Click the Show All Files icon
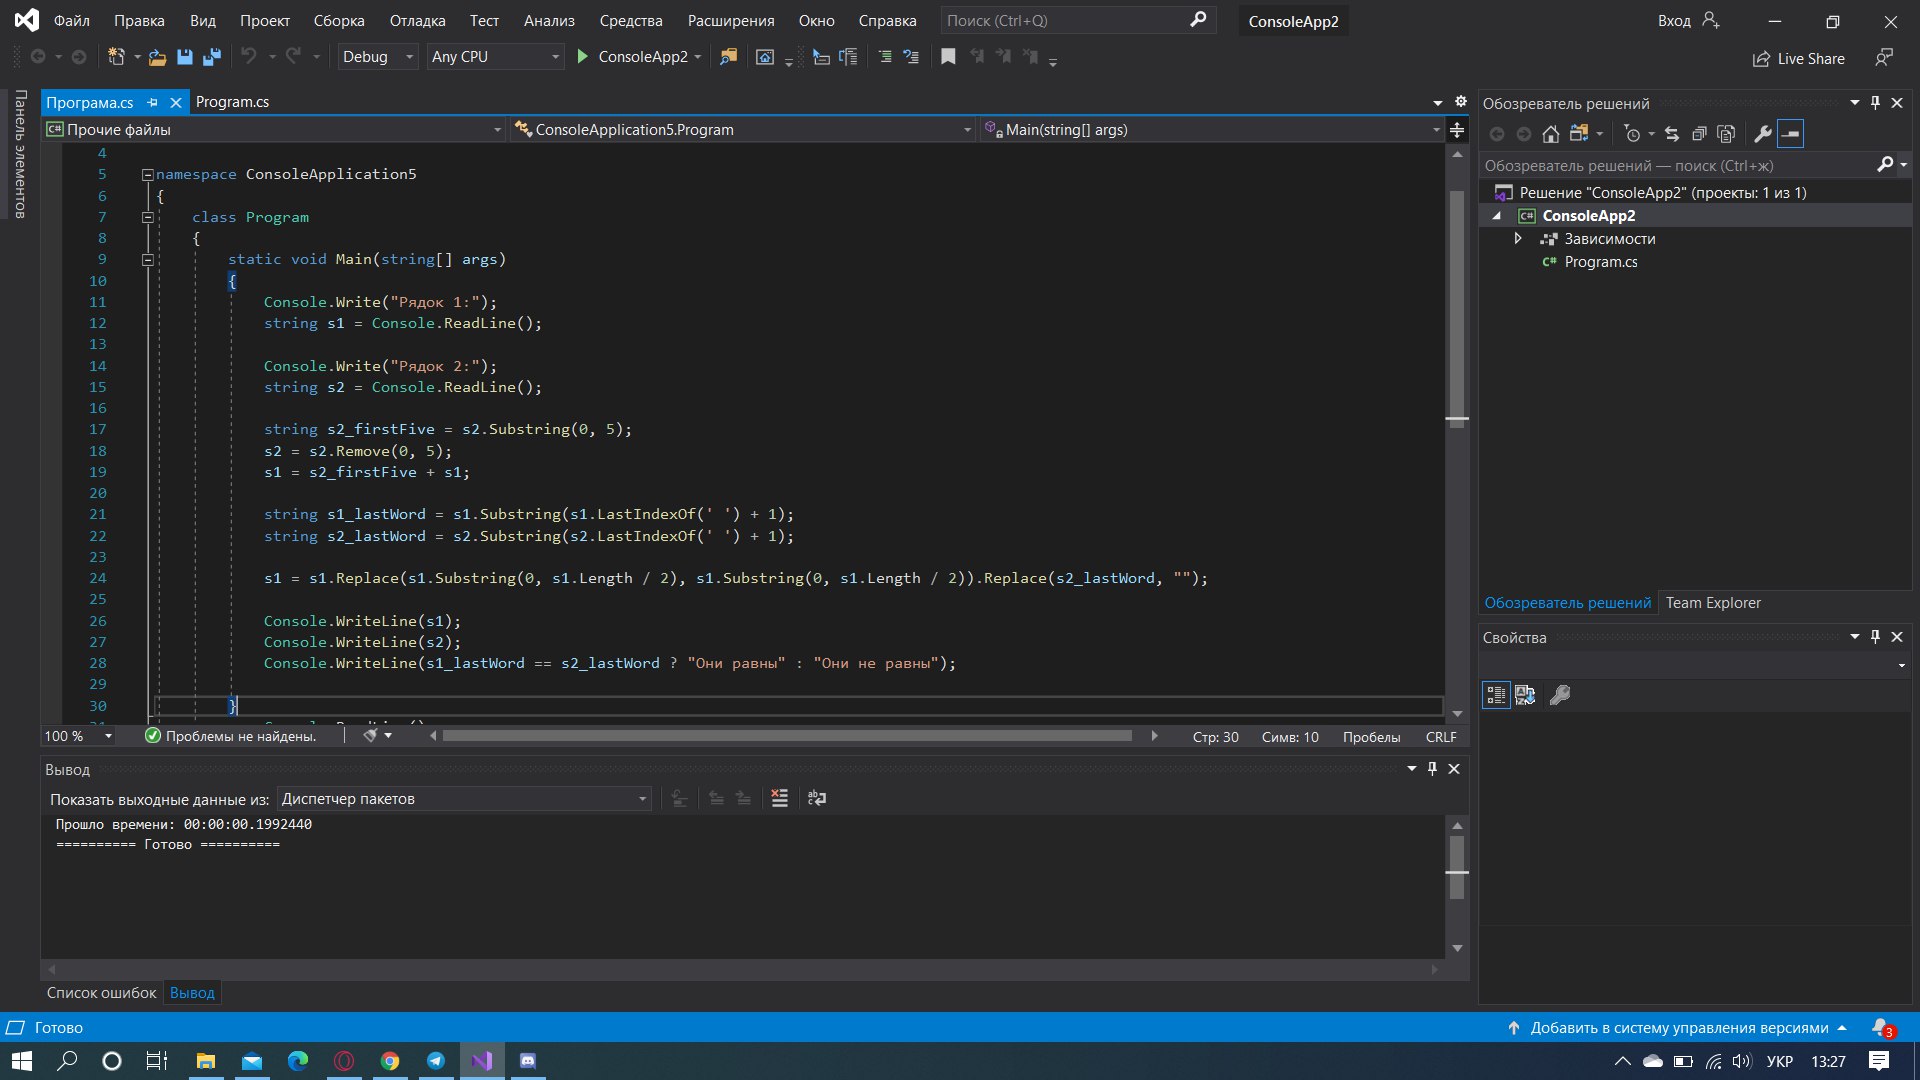This screenshot has height=1080, width=1920. [x=1726, y=134]
